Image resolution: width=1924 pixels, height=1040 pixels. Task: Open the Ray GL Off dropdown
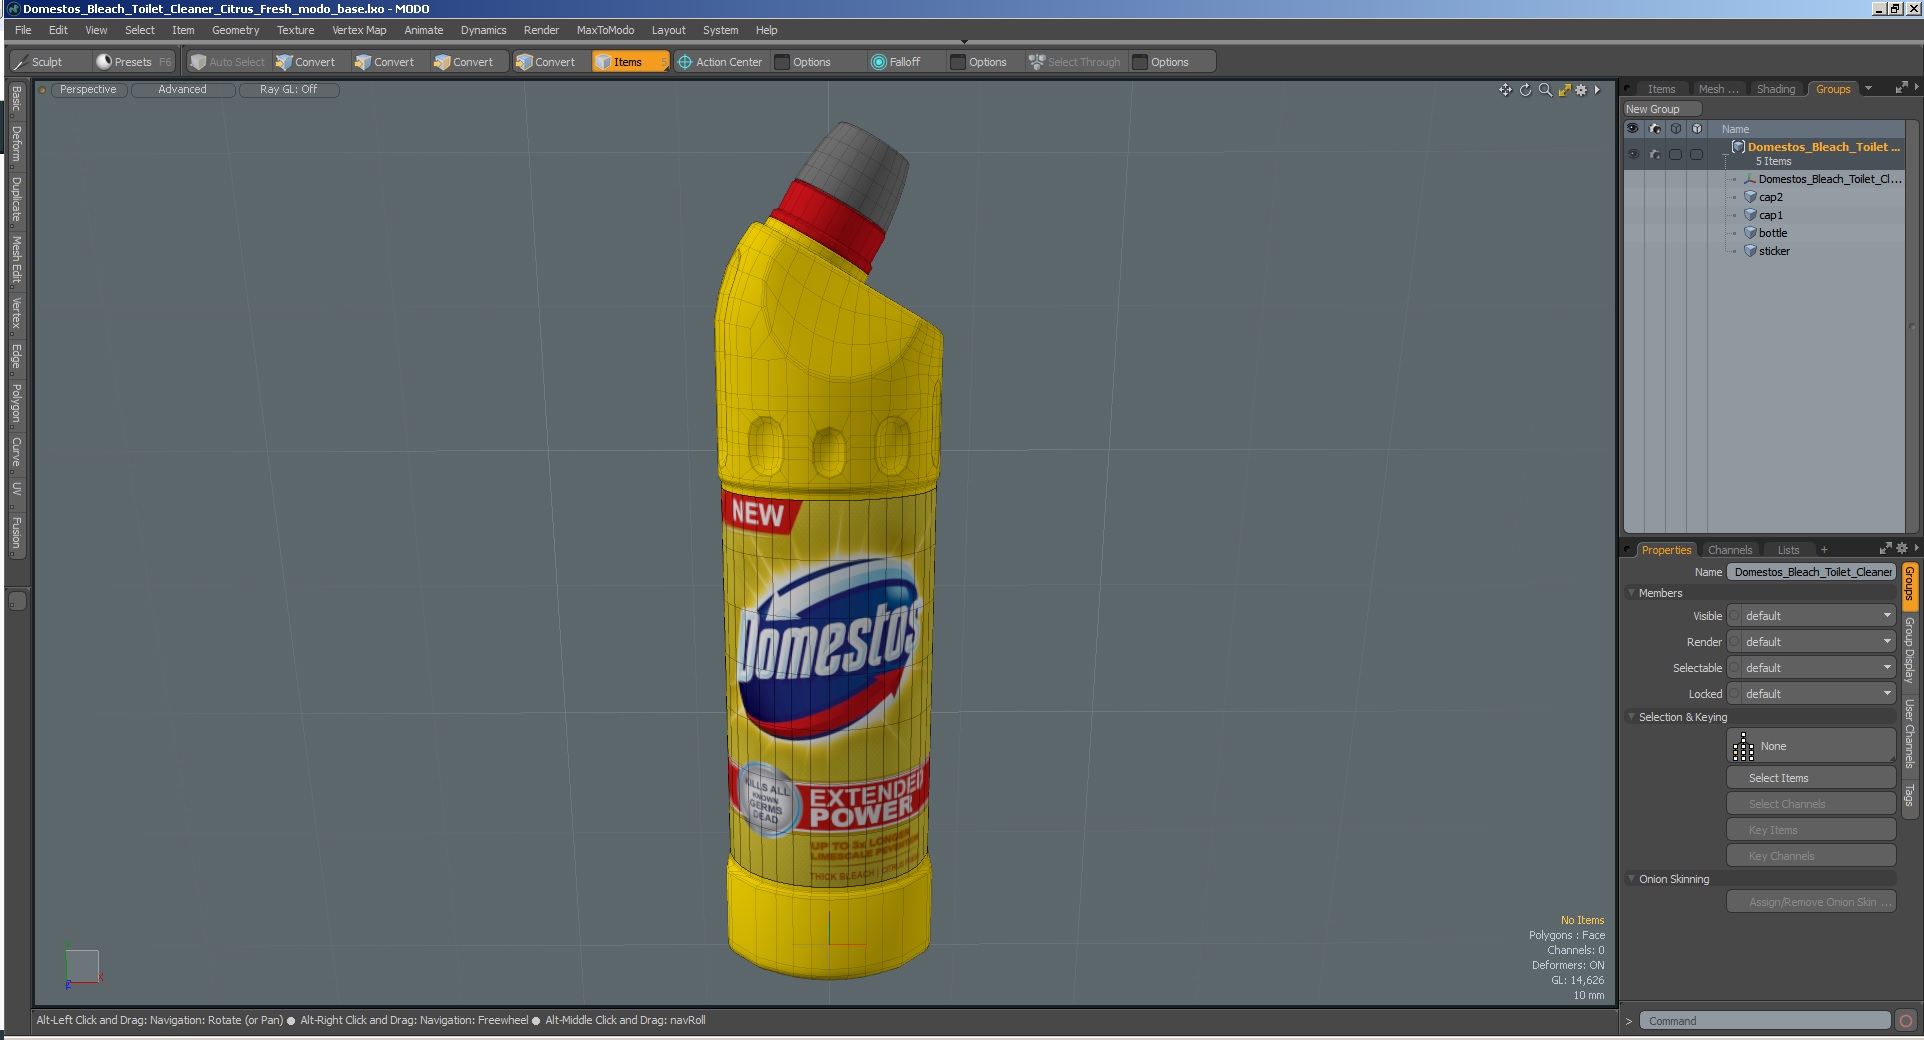288,90
